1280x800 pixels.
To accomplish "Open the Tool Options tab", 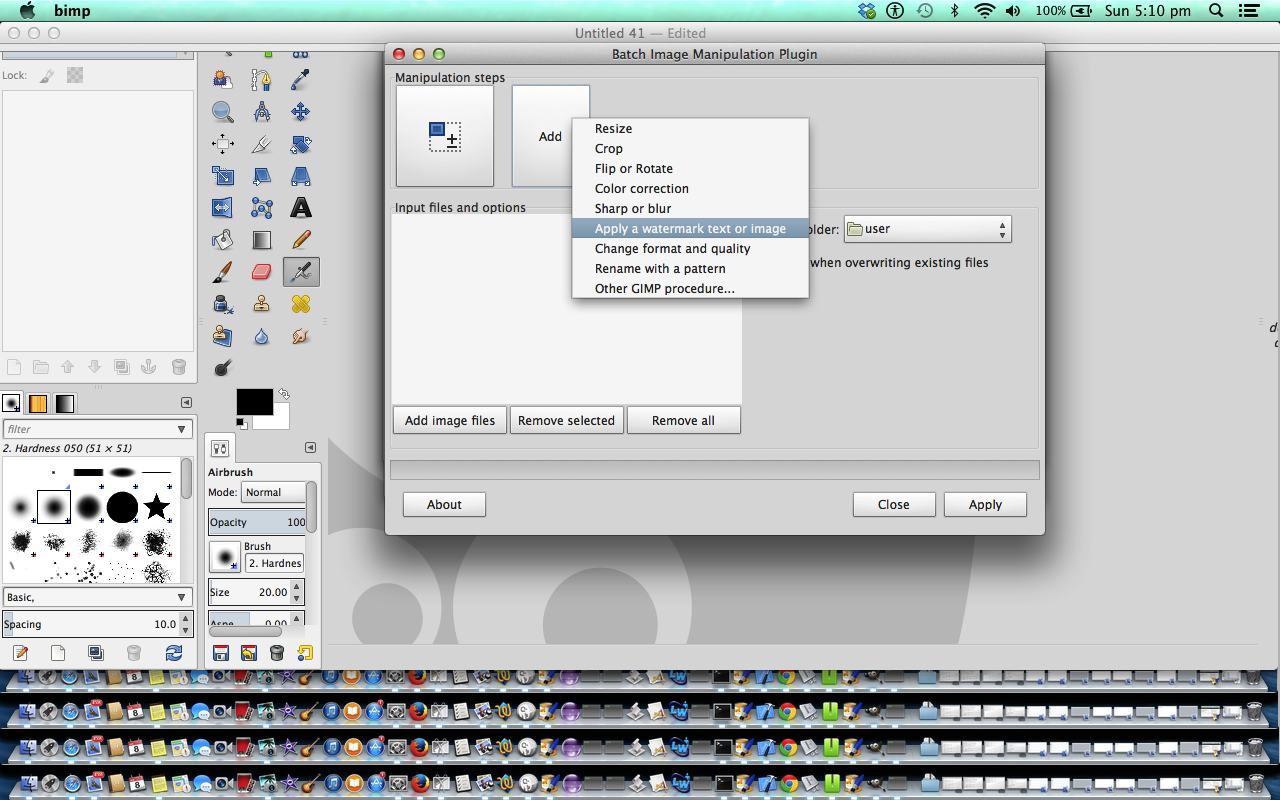I will point(220,449).
